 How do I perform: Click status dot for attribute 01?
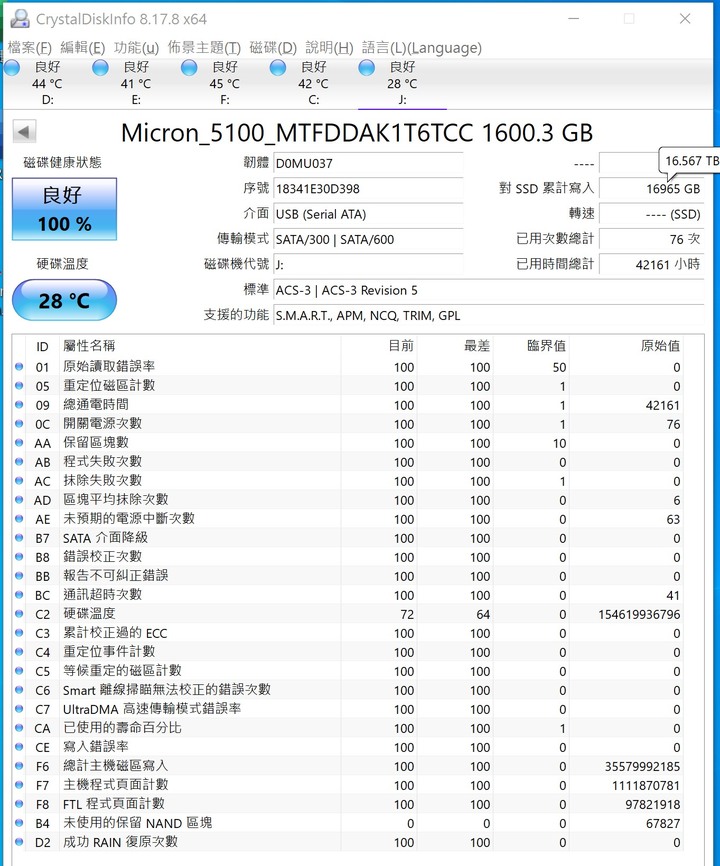(19, 367)
